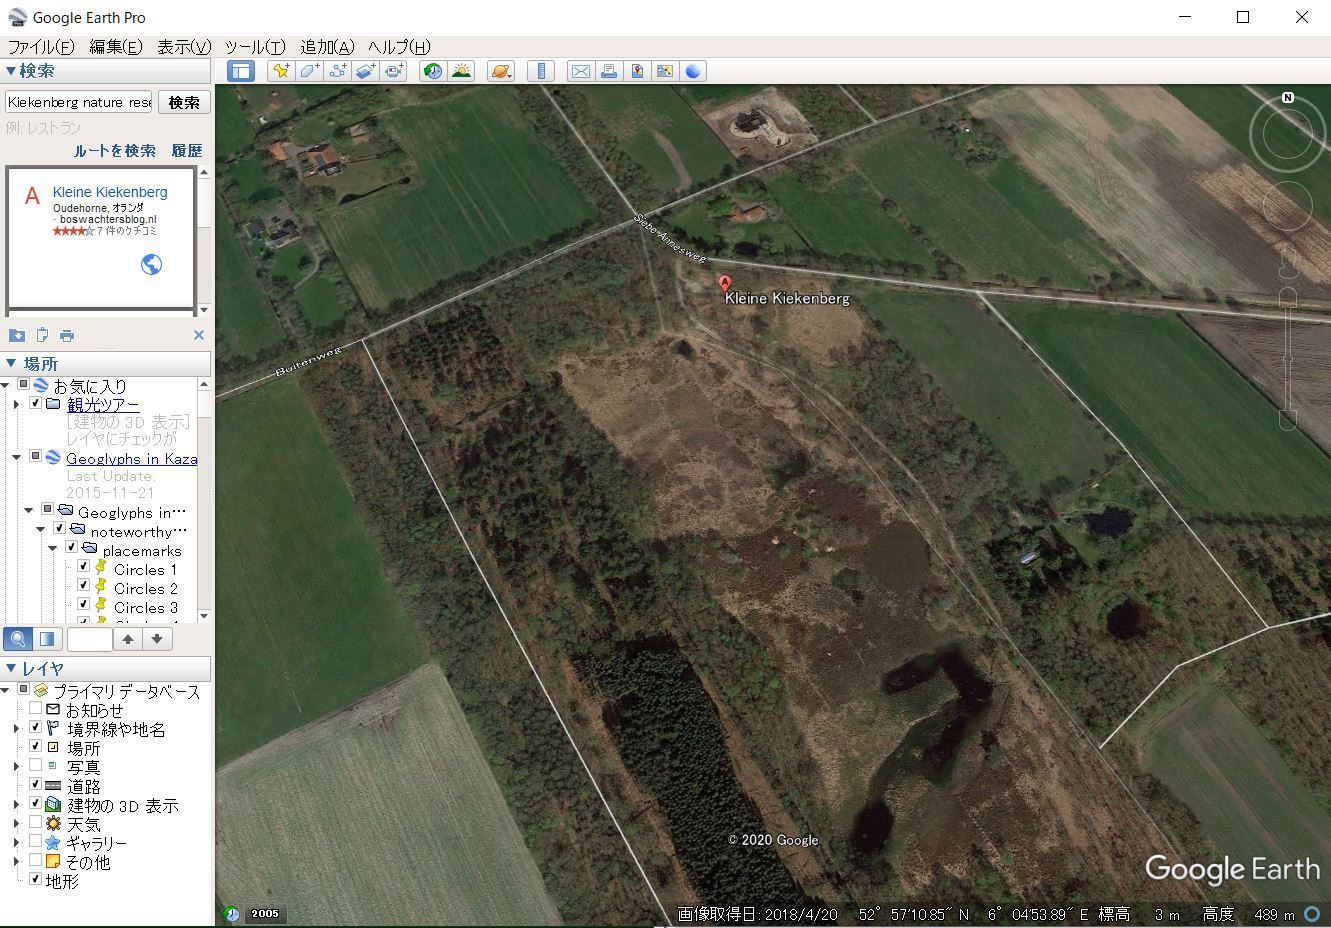Show historical imagery clock icon
The height and width of the screenshot is (928, 1331).
tap(433, 71)
